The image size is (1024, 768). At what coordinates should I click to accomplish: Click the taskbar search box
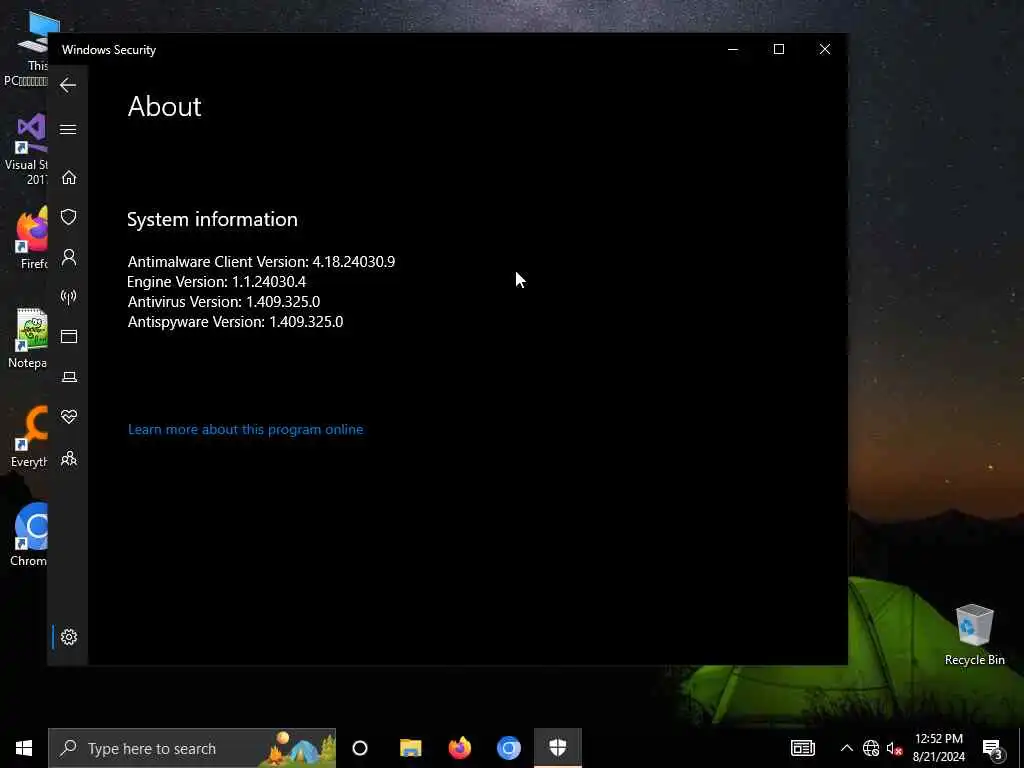coord(192,748)
